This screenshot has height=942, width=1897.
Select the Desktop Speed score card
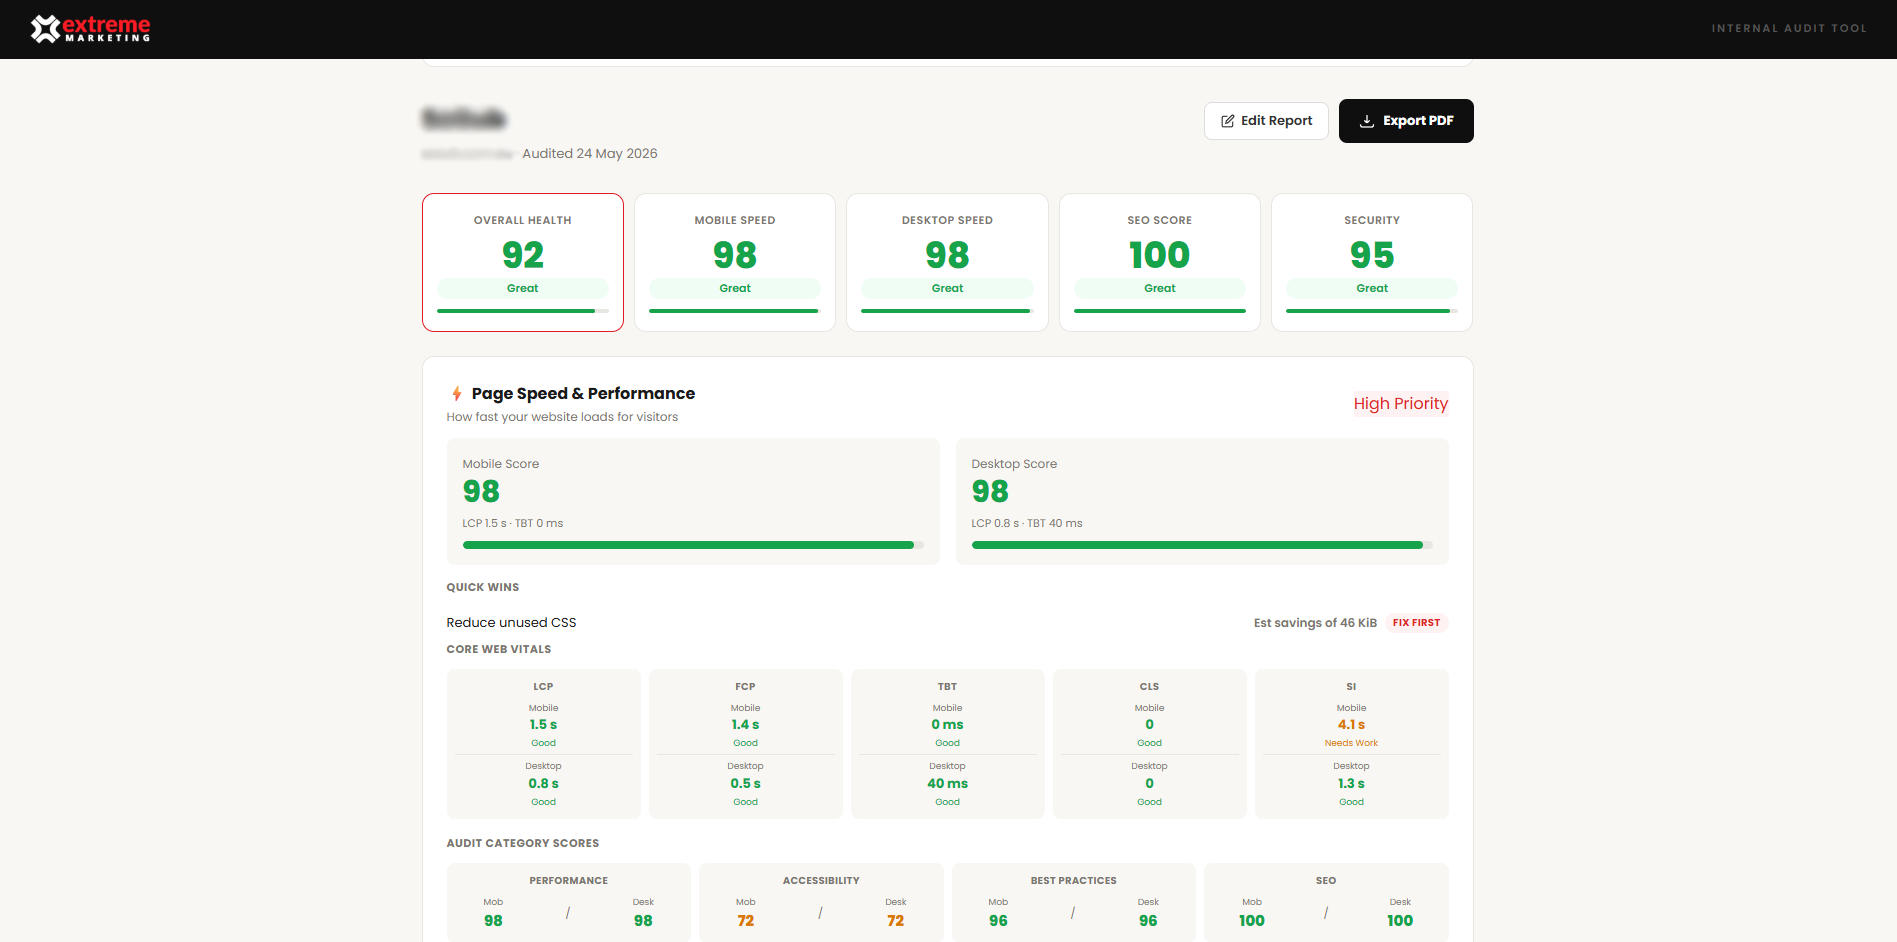click(947, 262)
